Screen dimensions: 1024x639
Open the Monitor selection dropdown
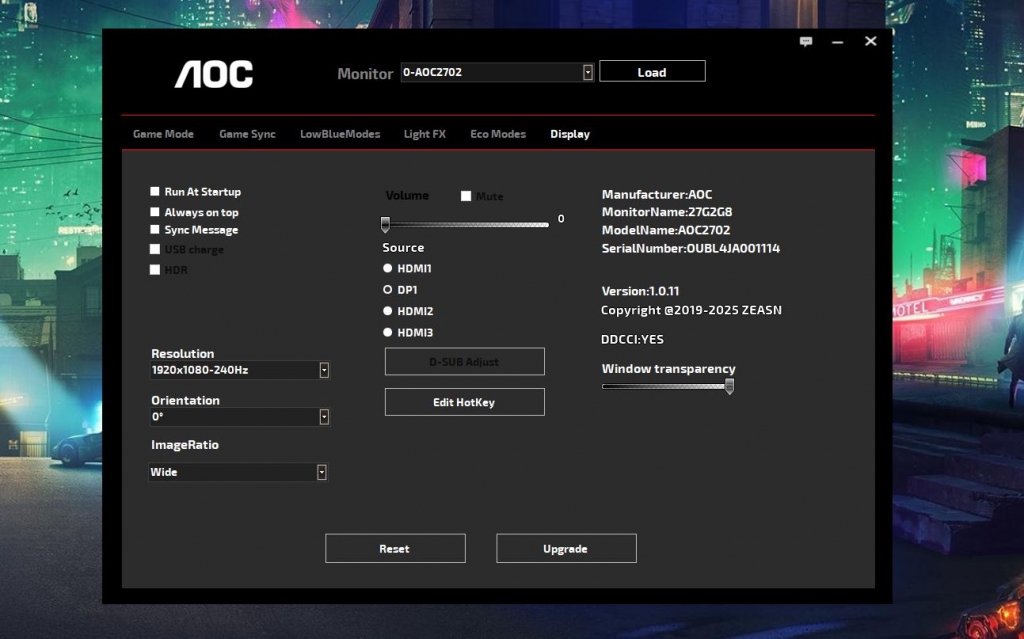(x=587, y=72)
